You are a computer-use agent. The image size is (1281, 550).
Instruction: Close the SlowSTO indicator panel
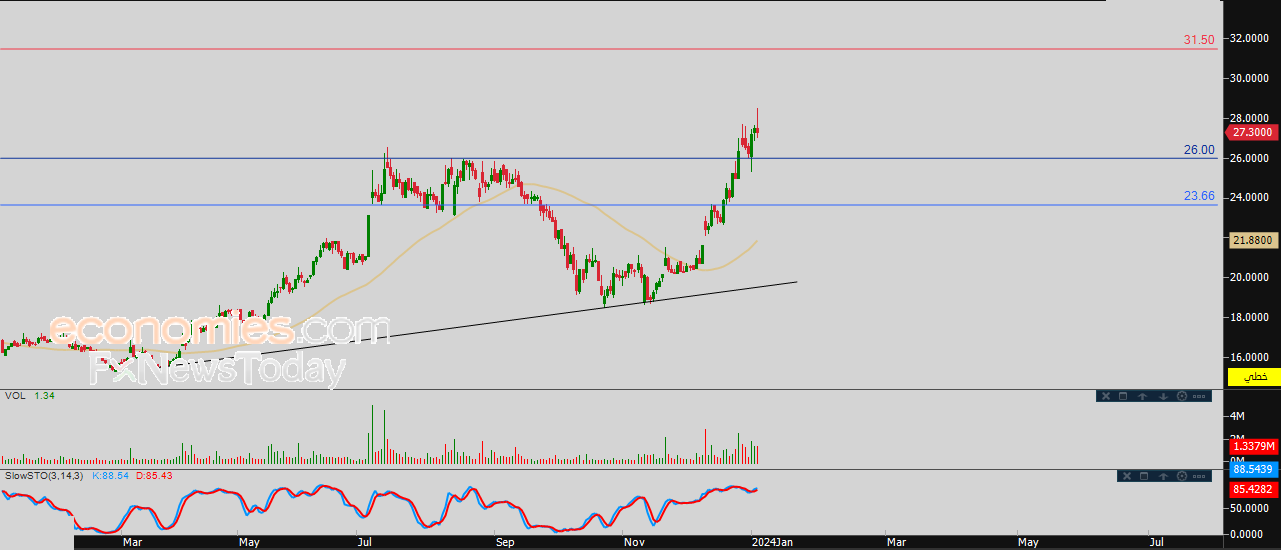pos(1127,476)
